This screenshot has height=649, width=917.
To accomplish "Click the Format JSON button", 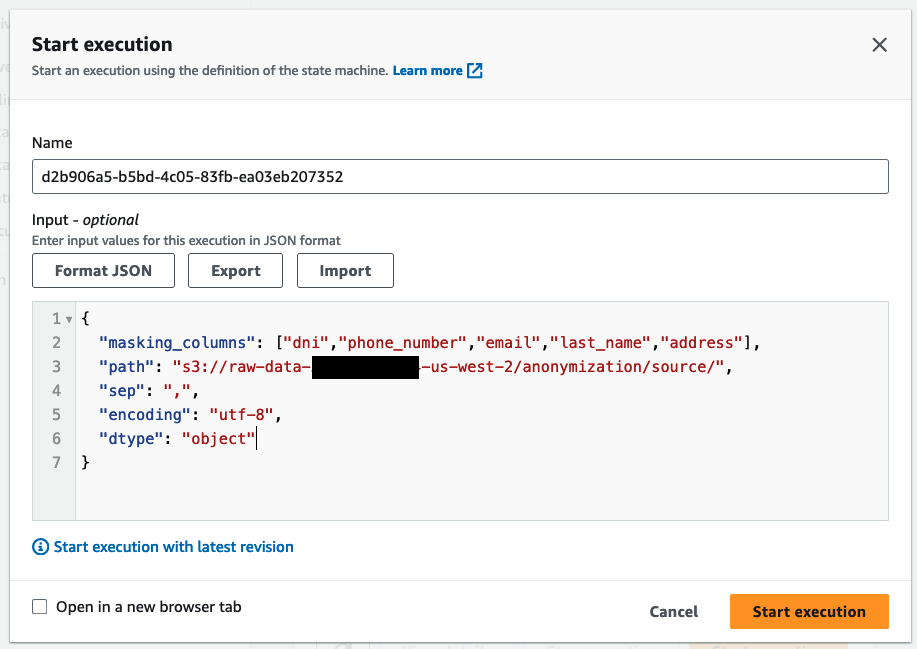I will tap(103, 271).
